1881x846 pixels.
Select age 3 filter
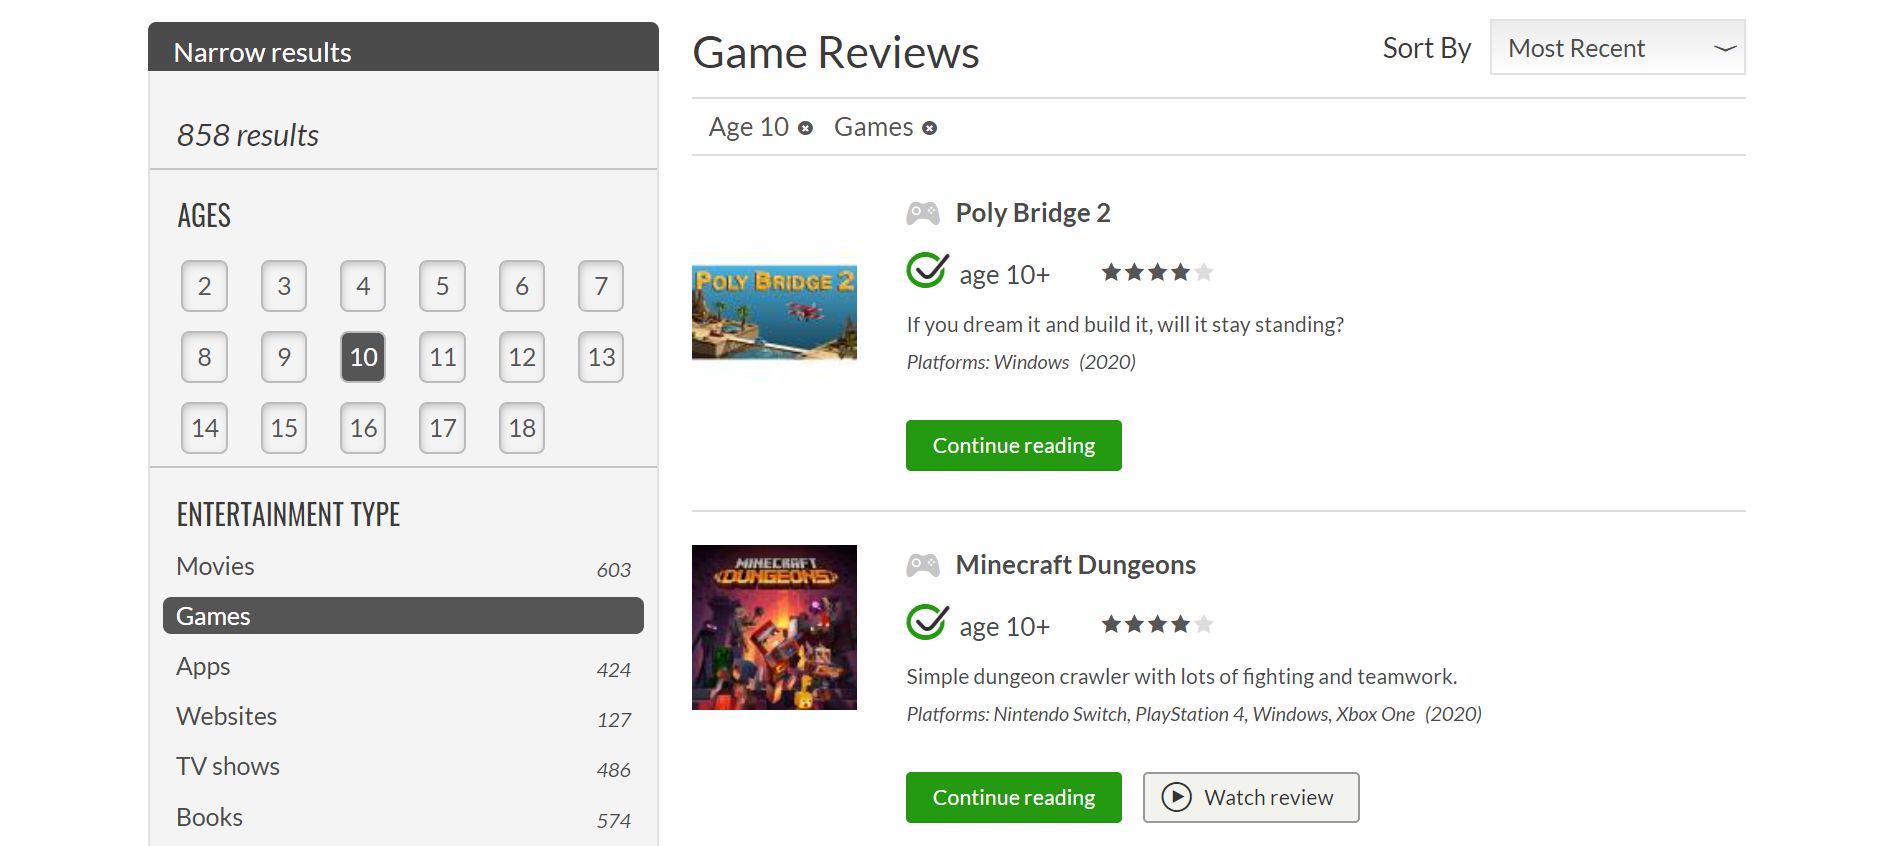(x=284, y=286)
